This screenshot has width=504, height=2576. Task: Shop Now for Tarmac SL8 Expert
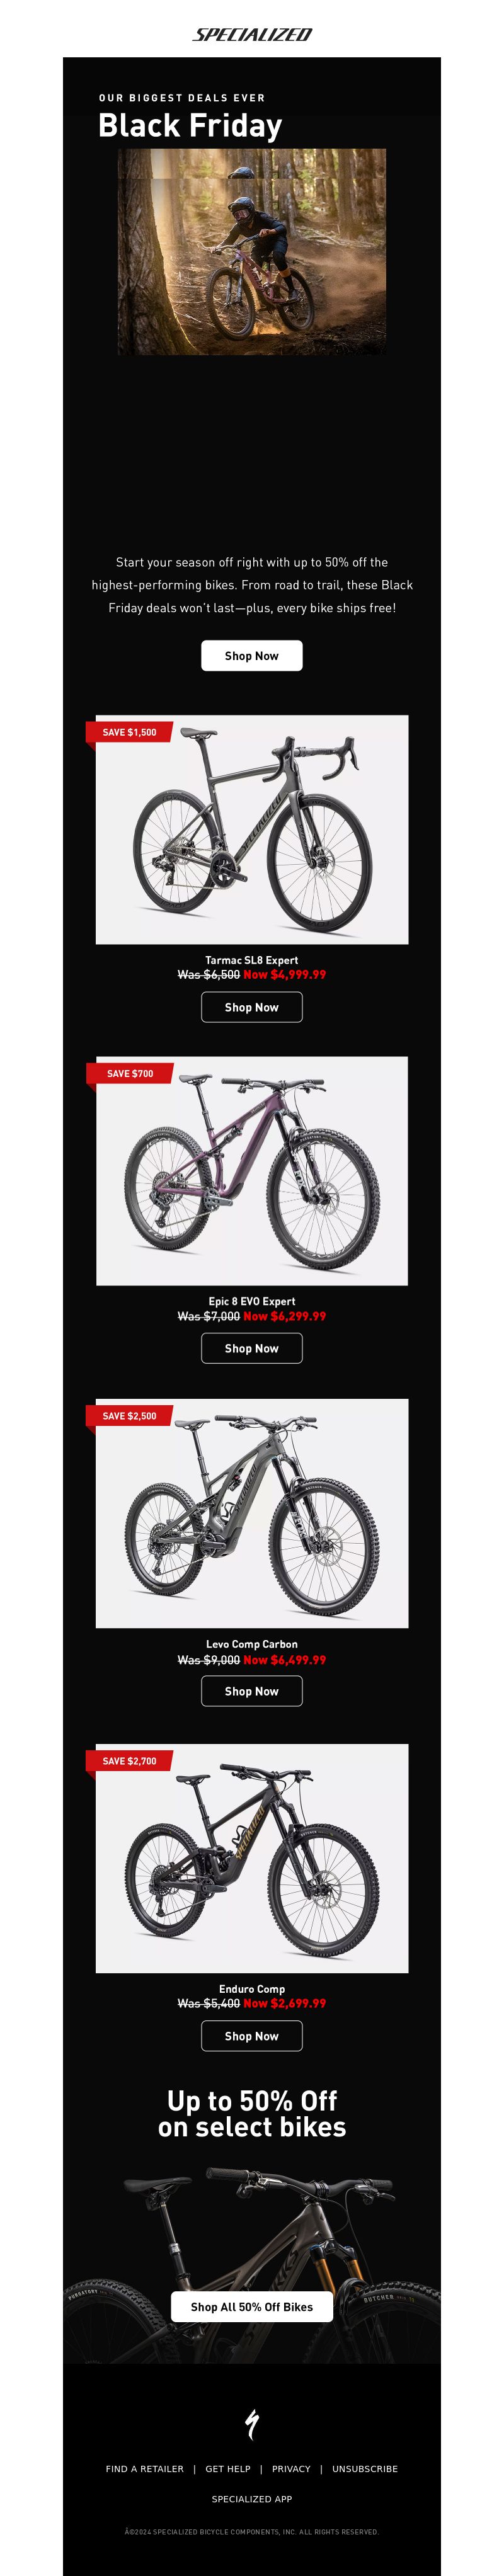tap(252, 1007)
